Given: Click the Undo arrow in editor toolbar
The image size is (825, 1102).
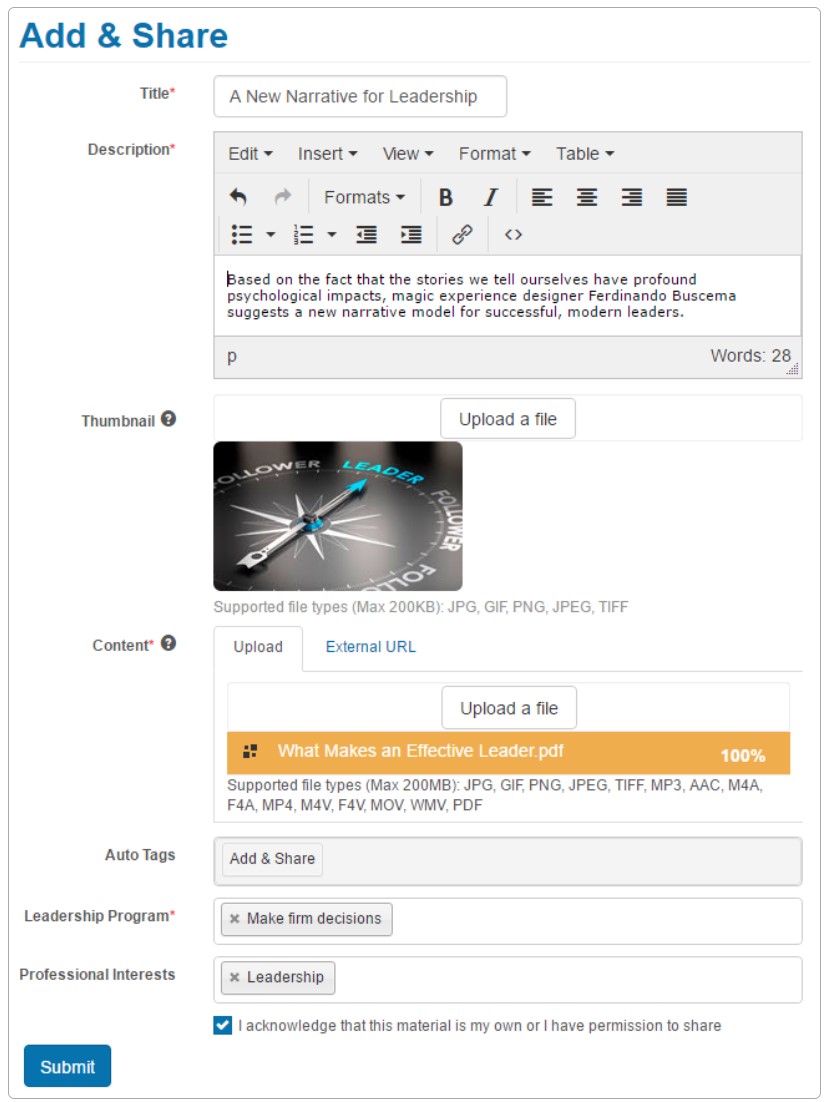Looking at the screenshot, I should tap(238, 197).
